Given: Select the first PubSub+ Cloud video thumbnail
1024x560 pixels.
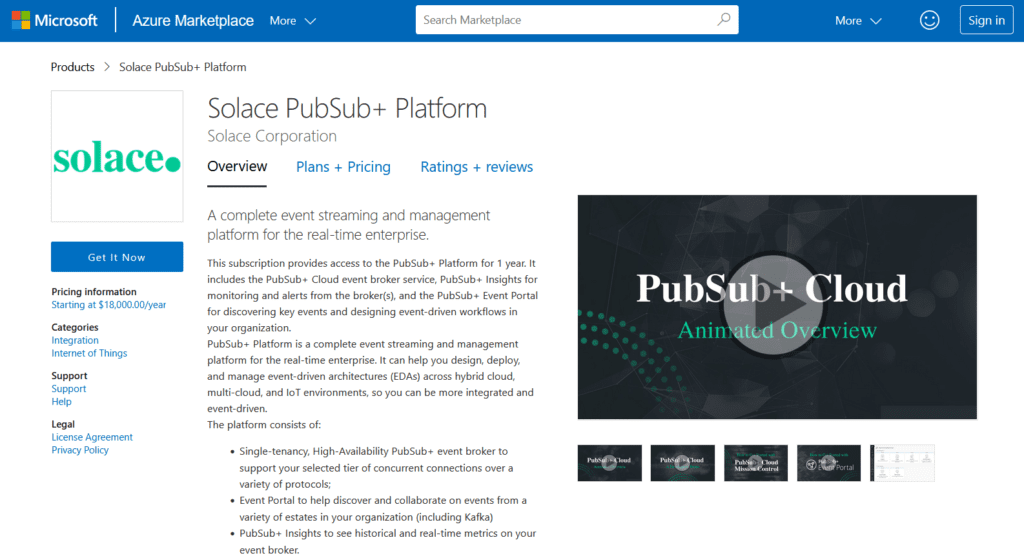Looking at the screenshot, I should coord(609,463).
